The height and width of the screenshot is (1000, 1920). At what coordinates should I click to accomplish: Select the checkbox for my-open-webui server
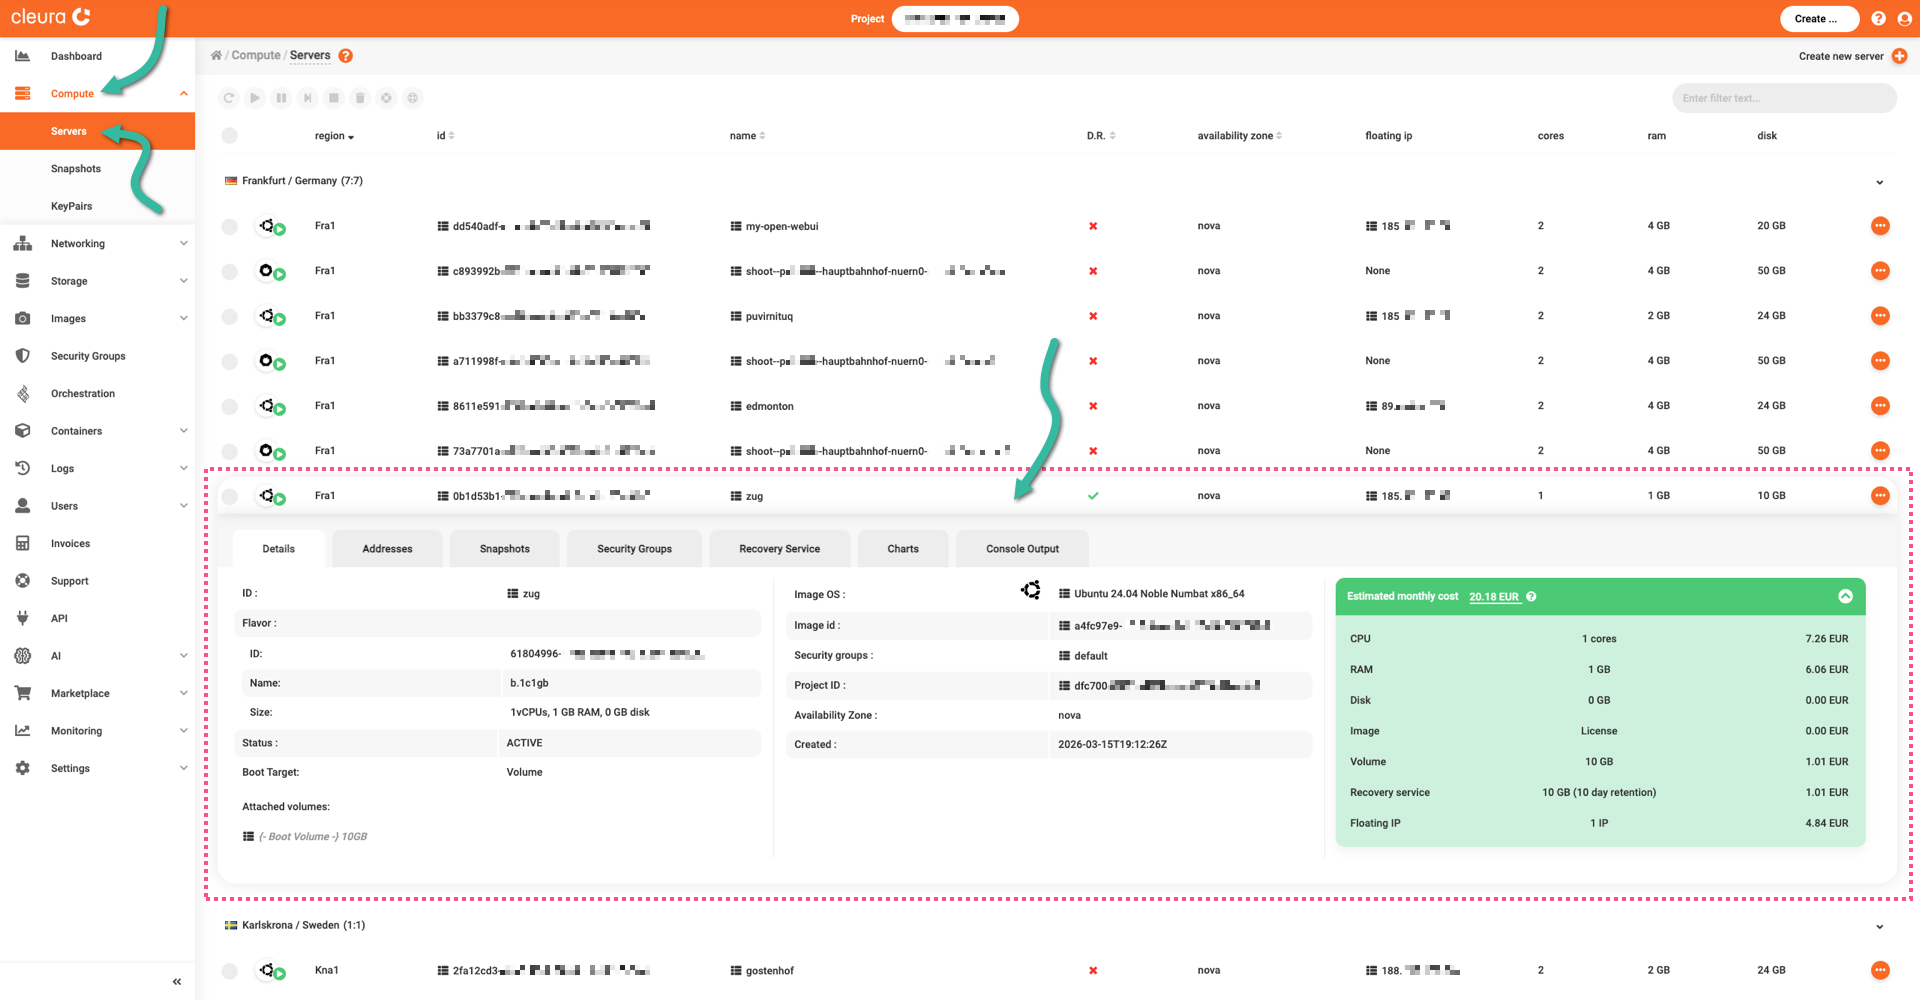(x=229, y=226)
